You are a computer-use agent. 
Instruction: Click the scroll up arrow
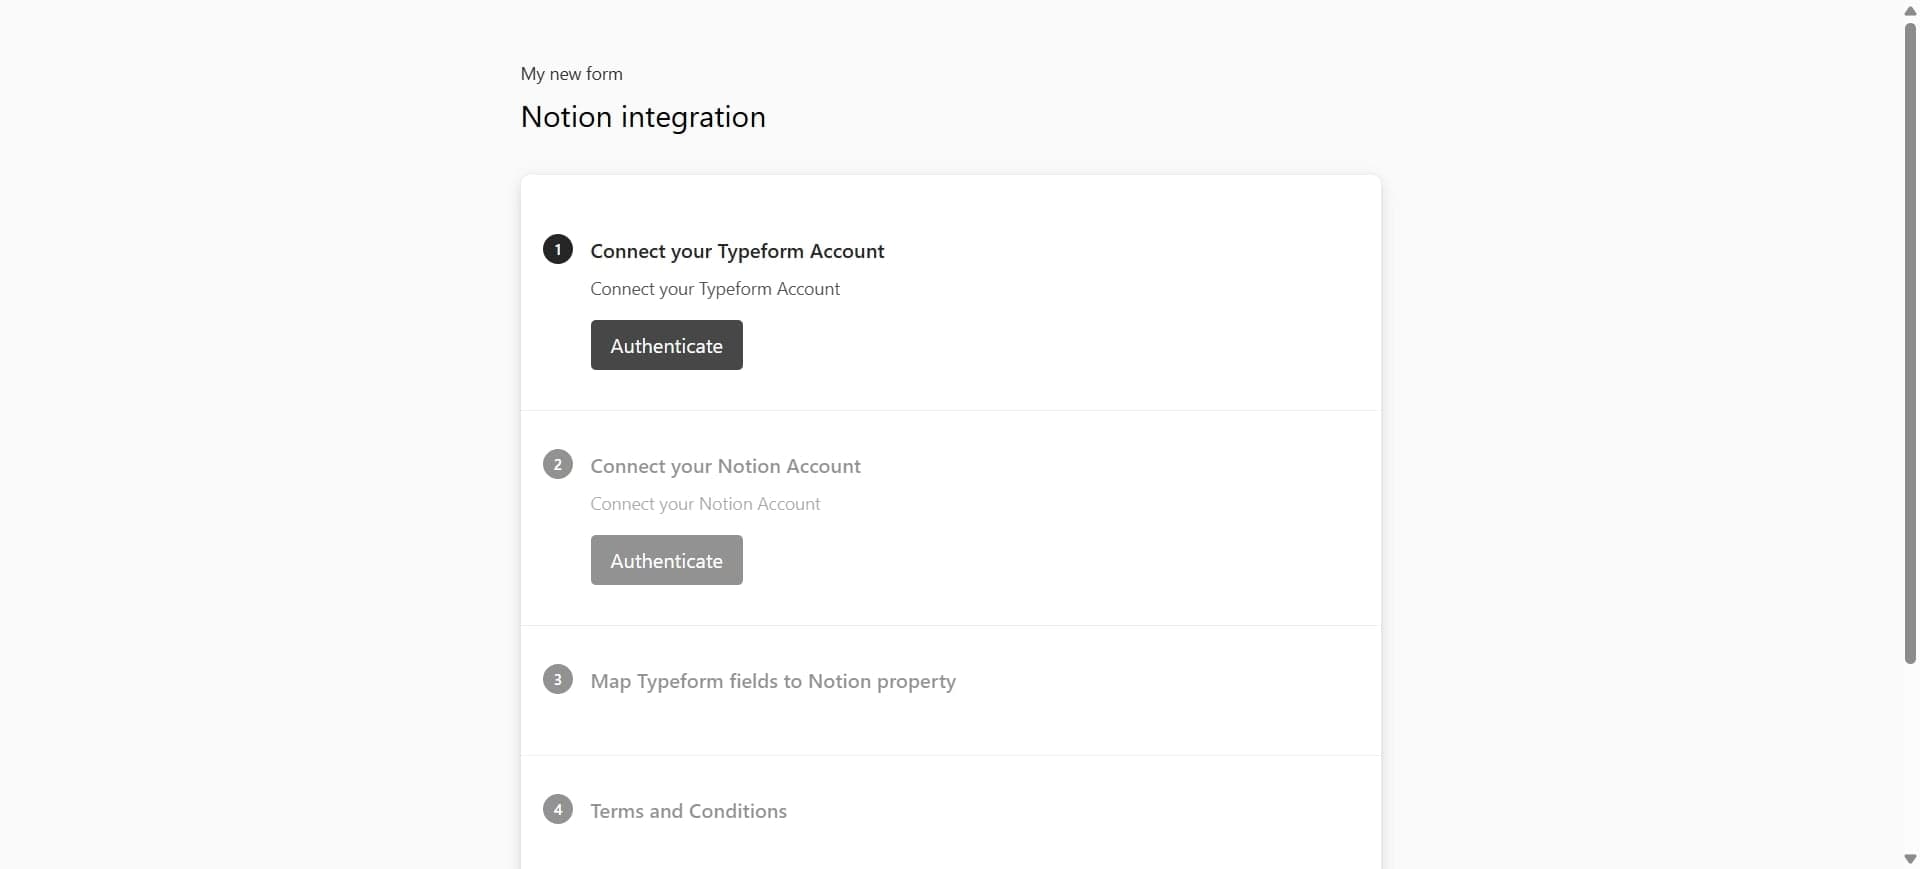pyautogui.click(x=1908, y=10)
